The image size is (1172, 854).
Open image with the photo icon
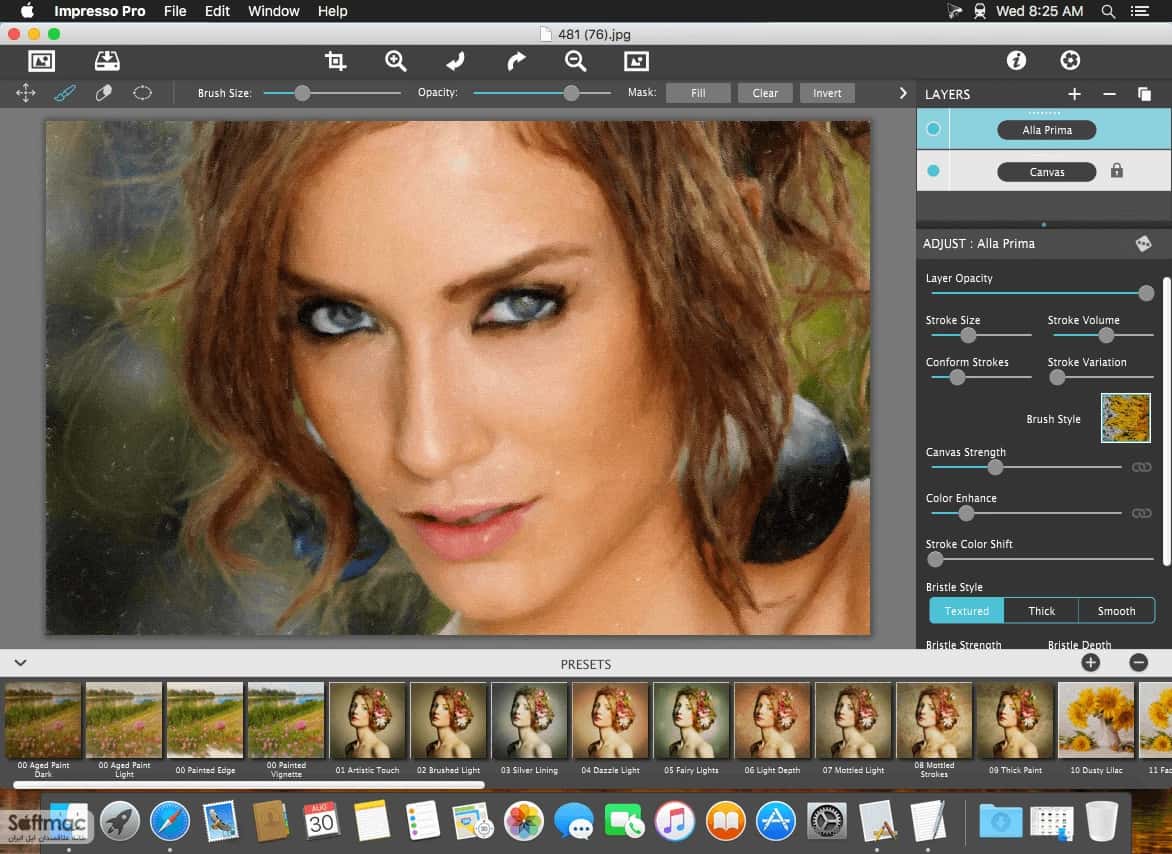click(x=41, y=61)
